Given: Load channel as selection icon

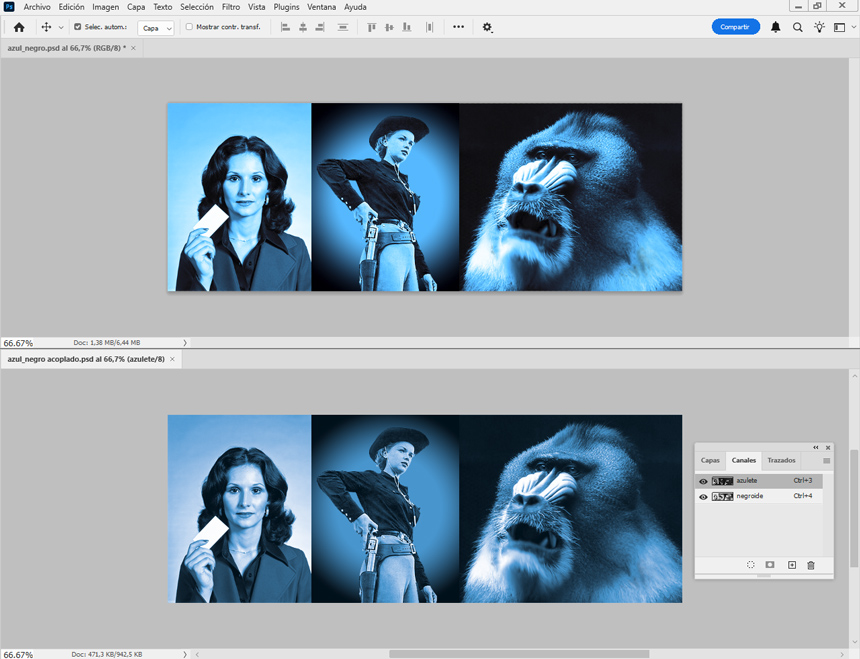Looking at the screenshot, I should click(x=751, y=566).
